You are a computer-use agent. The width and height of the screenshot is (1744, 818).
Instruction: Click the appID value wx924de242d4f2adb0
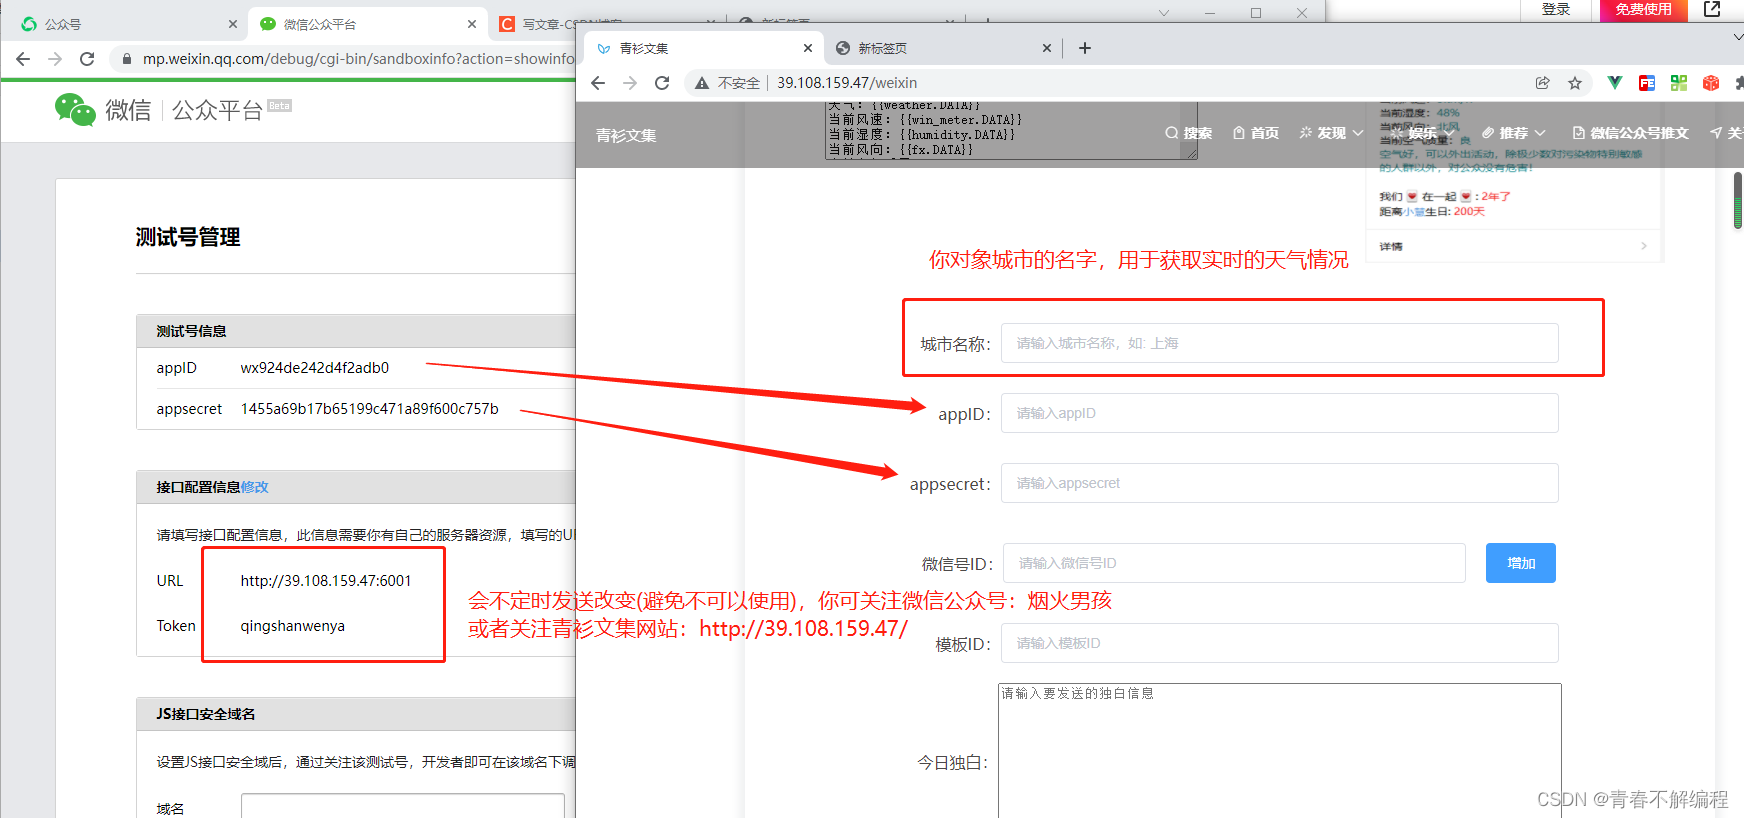(315, 368)
